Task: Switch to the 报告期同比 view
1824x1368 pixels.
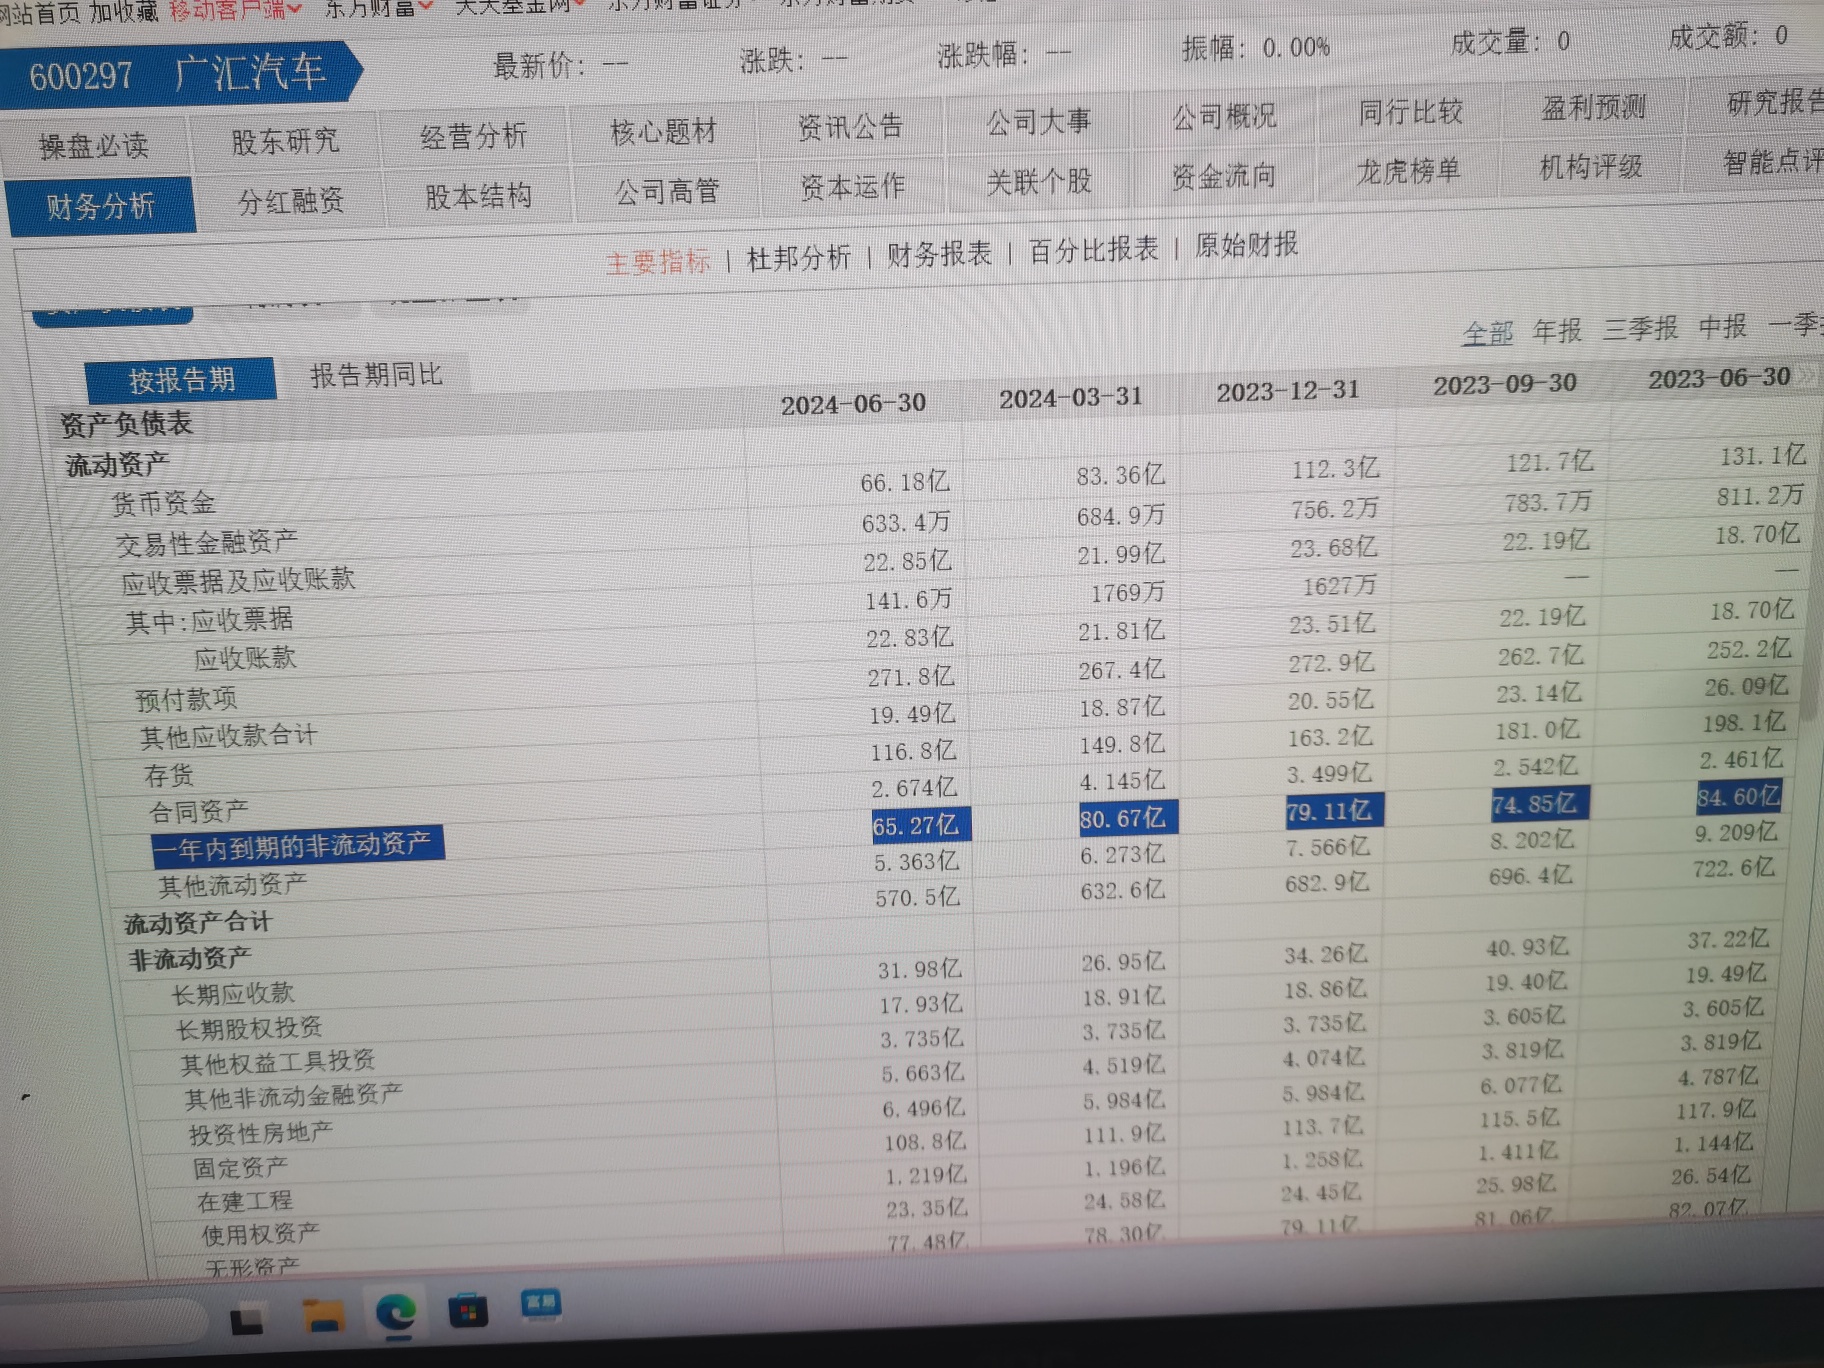Action: (376, 375)
